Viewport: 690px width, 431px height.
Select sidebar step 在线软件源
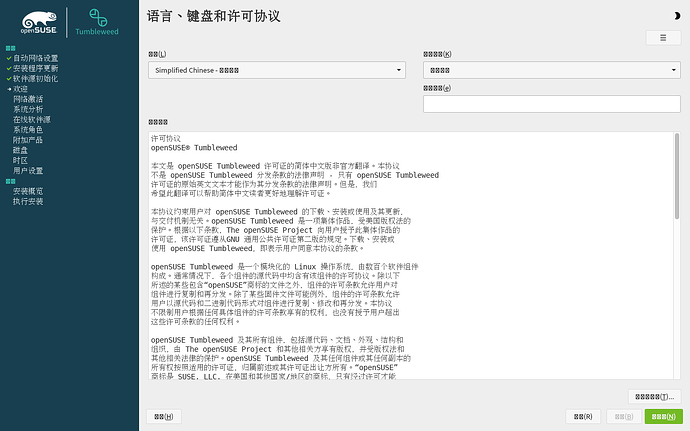tap(32, 119)
